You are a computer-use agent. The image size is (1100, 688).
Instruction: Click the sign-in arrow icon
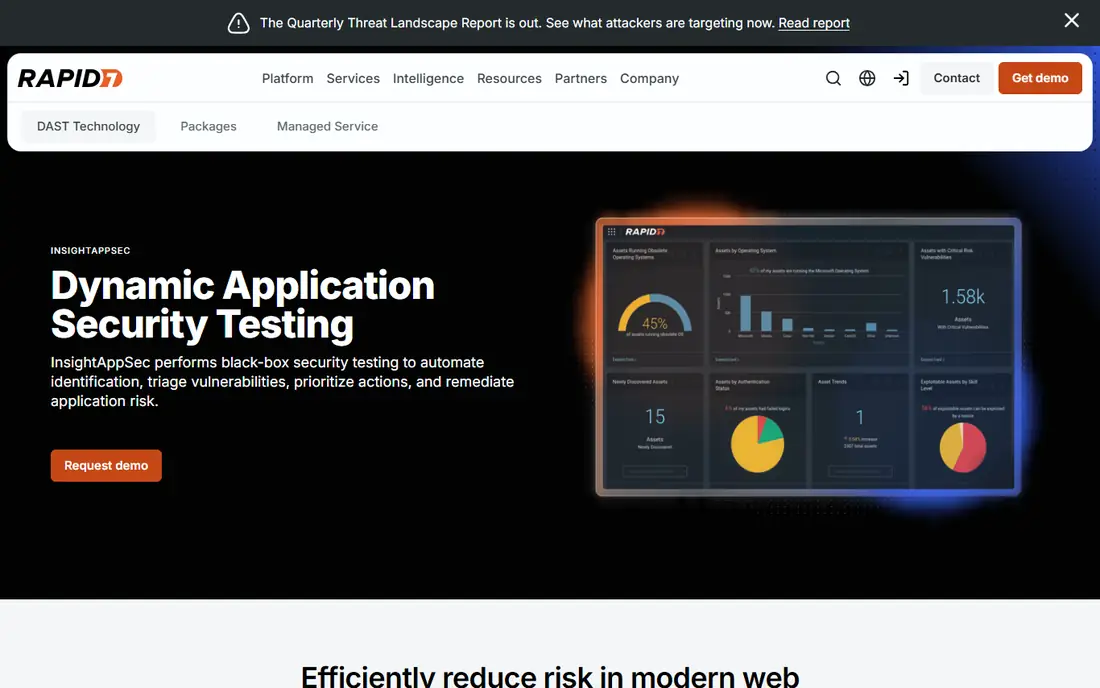pyautogui.click(x=901, y=78)
